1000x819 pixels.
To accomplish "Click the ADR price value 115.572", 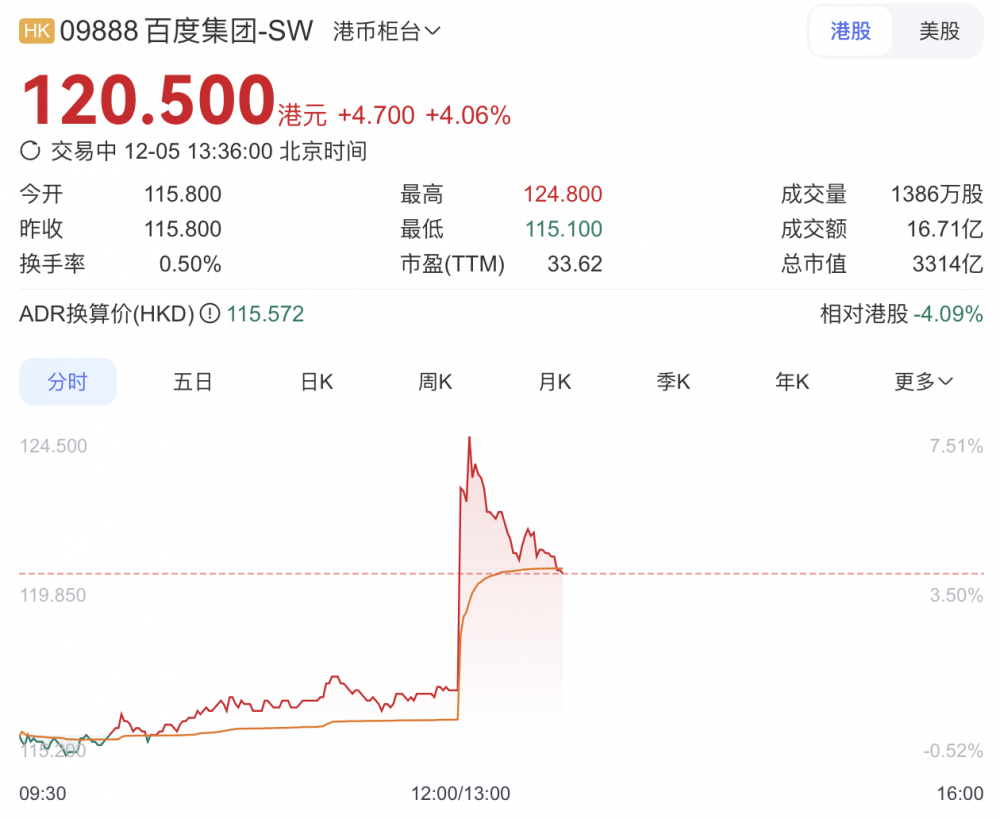I will (265, 314).
